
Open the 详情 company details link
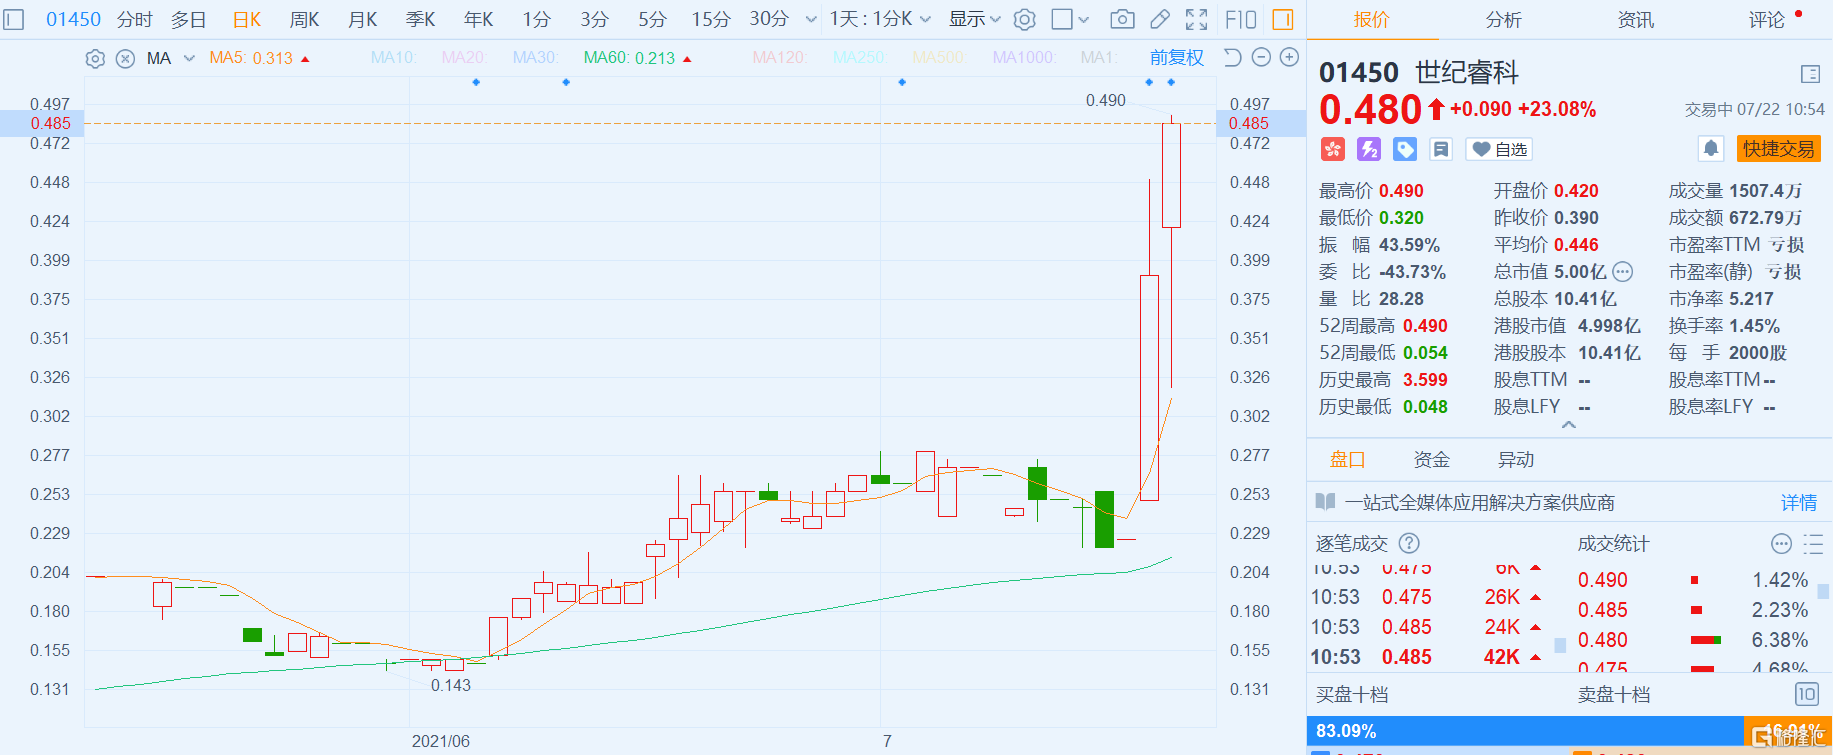click(x=1798, y=503)
